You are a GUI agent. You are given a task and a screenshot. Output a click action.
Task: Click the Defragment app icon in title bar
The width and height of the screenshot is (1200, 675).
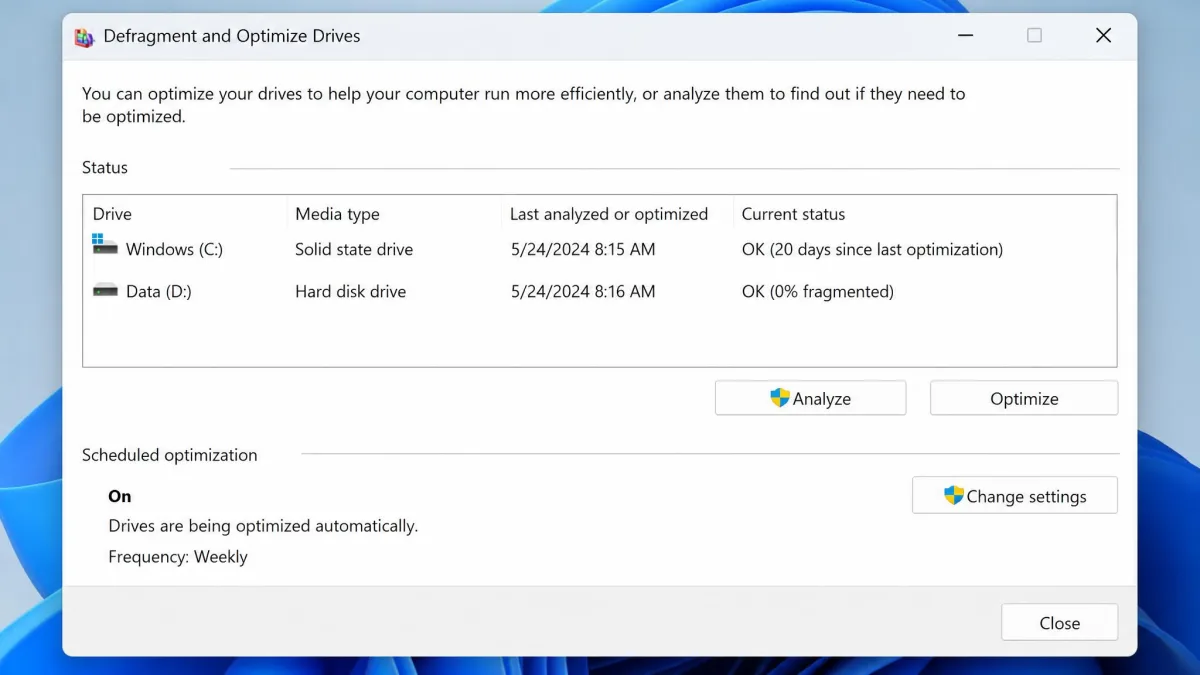coord(84,37)
